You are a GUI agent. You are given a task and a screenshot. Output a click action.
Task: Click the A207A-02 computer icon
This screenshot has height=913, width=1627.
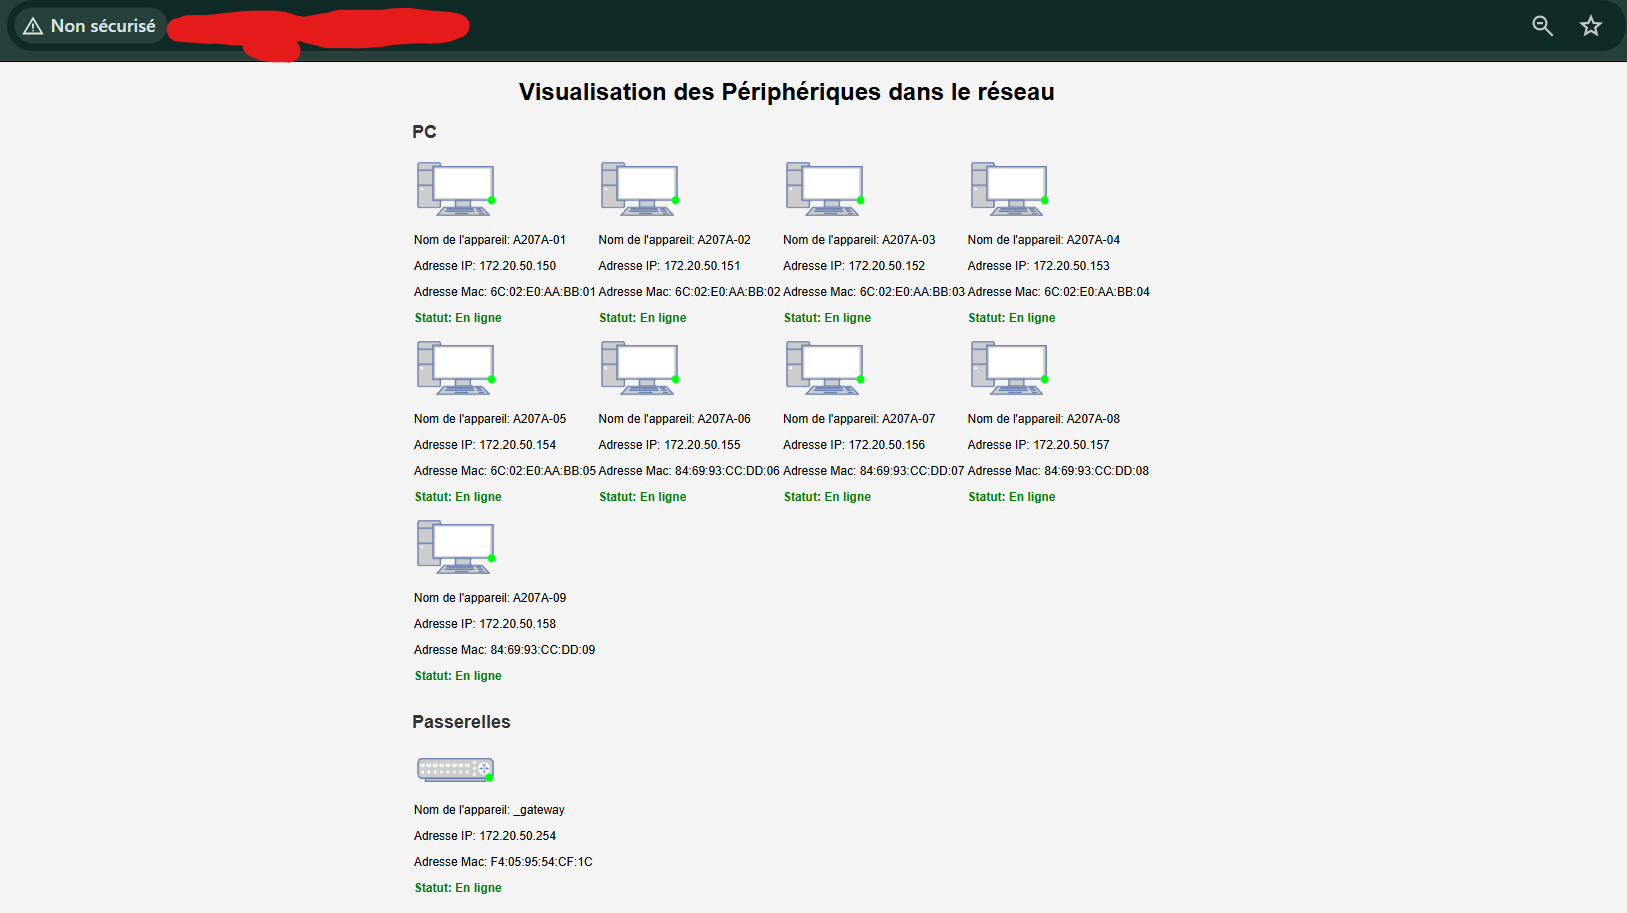640,189
